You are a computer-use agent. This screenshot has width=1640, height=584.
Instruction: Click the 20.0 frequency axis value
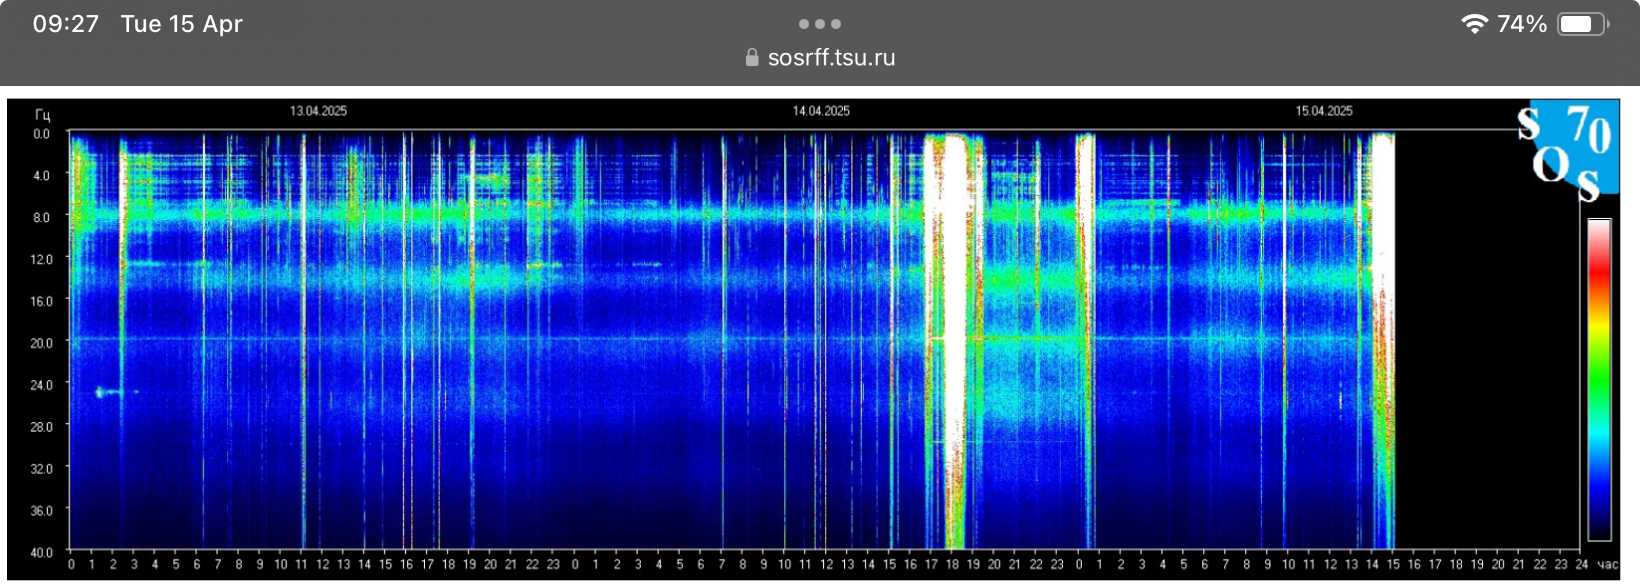(x=41, y=343)
